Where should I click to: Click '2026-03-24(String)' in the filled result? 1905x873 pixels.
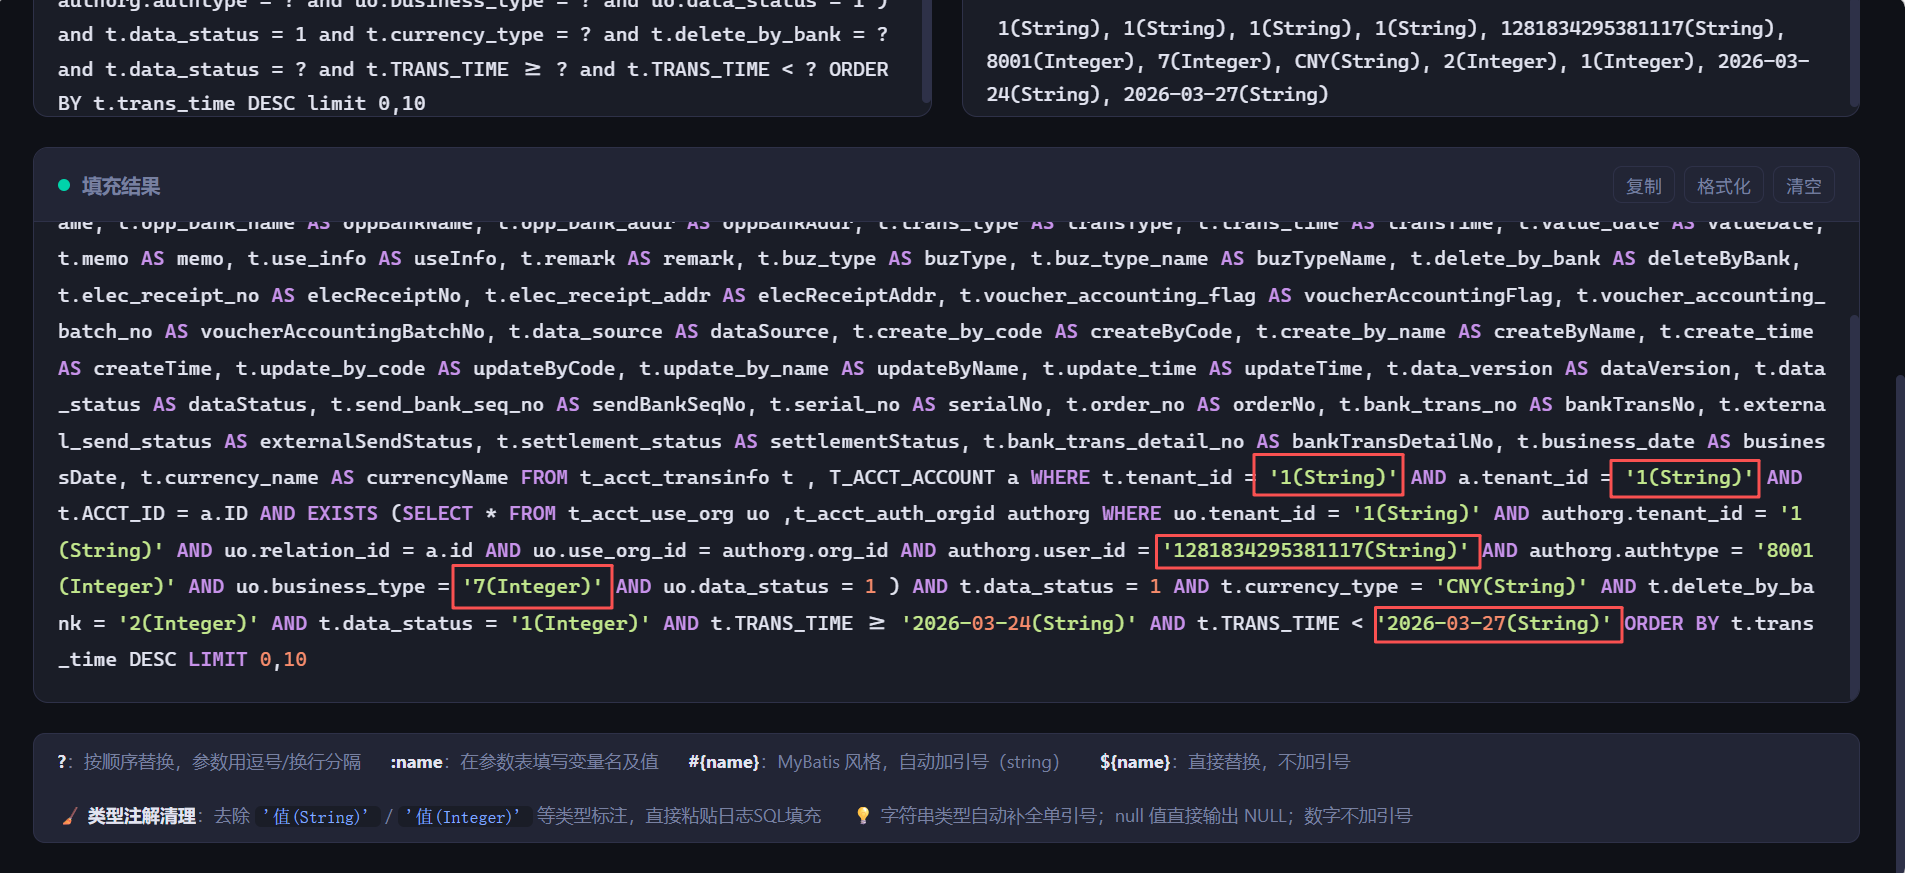[x=1019, y=624]
